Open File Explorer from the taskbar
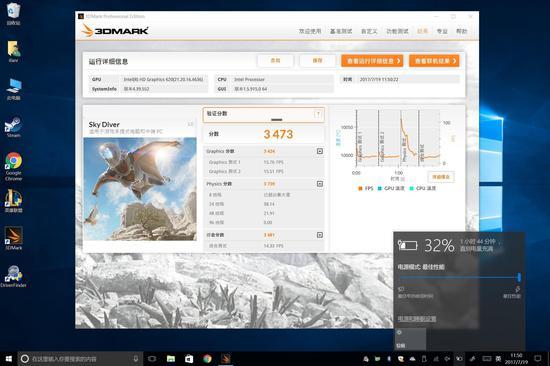Viewport: 550px width, 366px height. coord(171,359)
